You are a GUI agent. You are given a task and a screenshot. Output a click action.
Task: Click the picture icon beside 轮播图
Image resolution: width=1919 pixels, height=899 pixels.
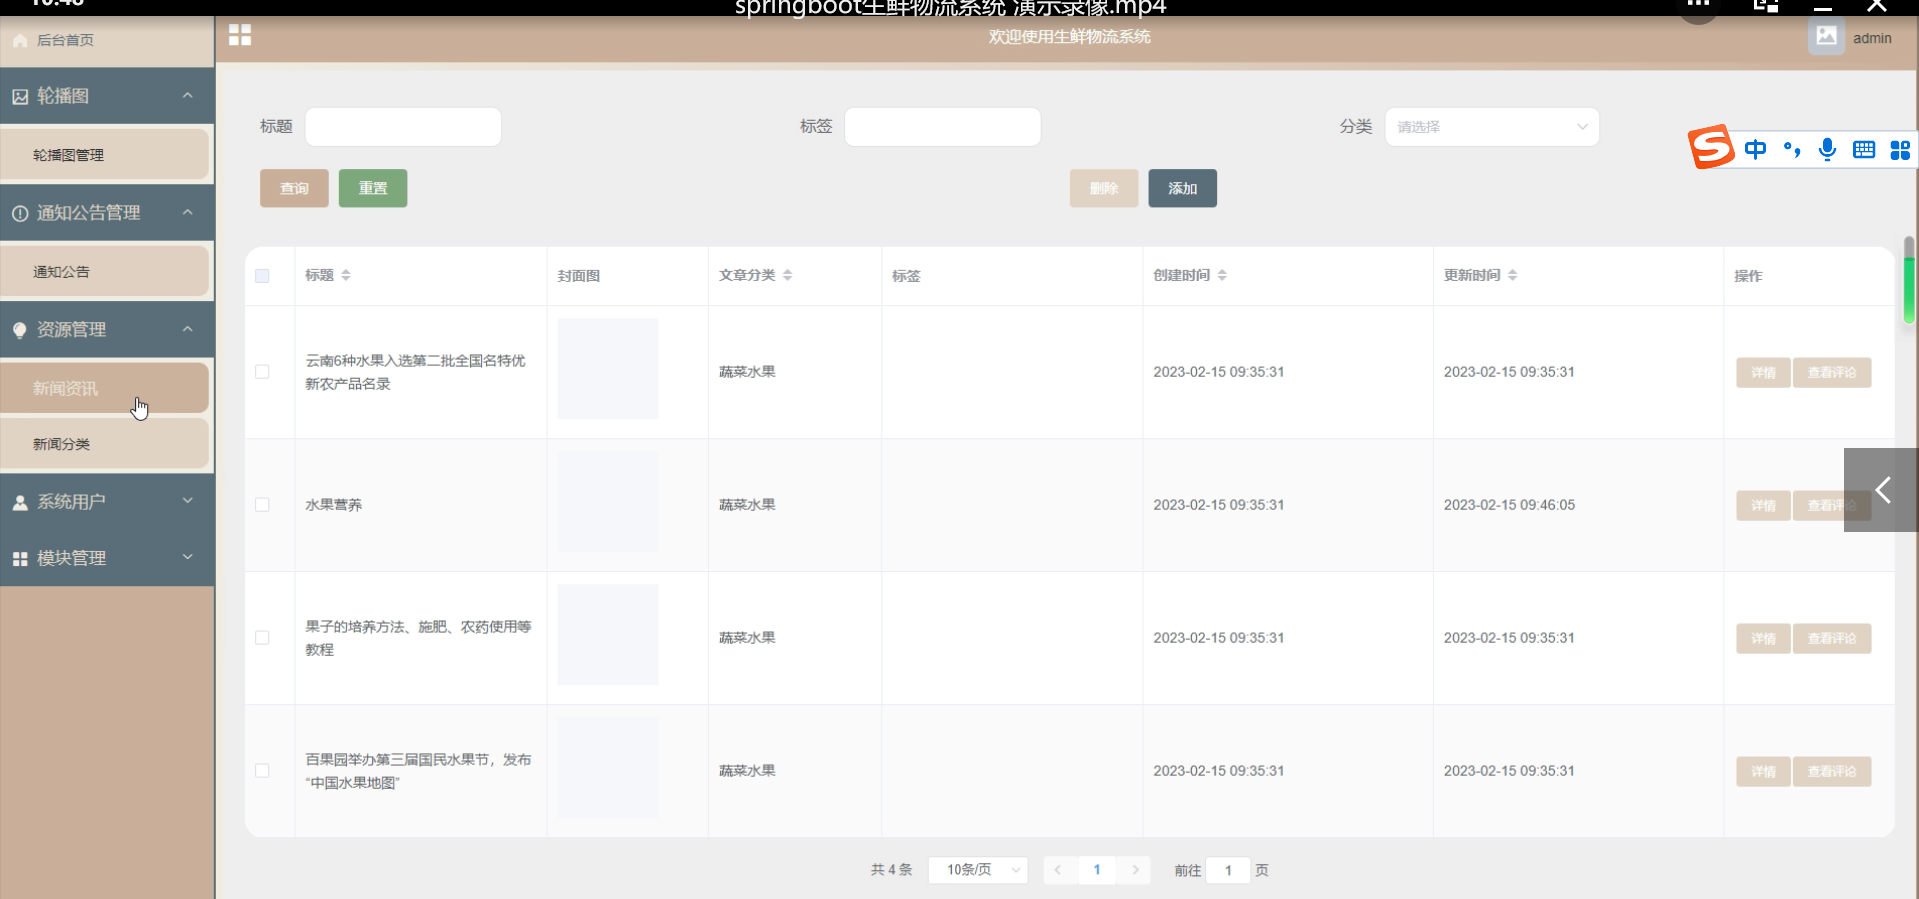[20, 97]
